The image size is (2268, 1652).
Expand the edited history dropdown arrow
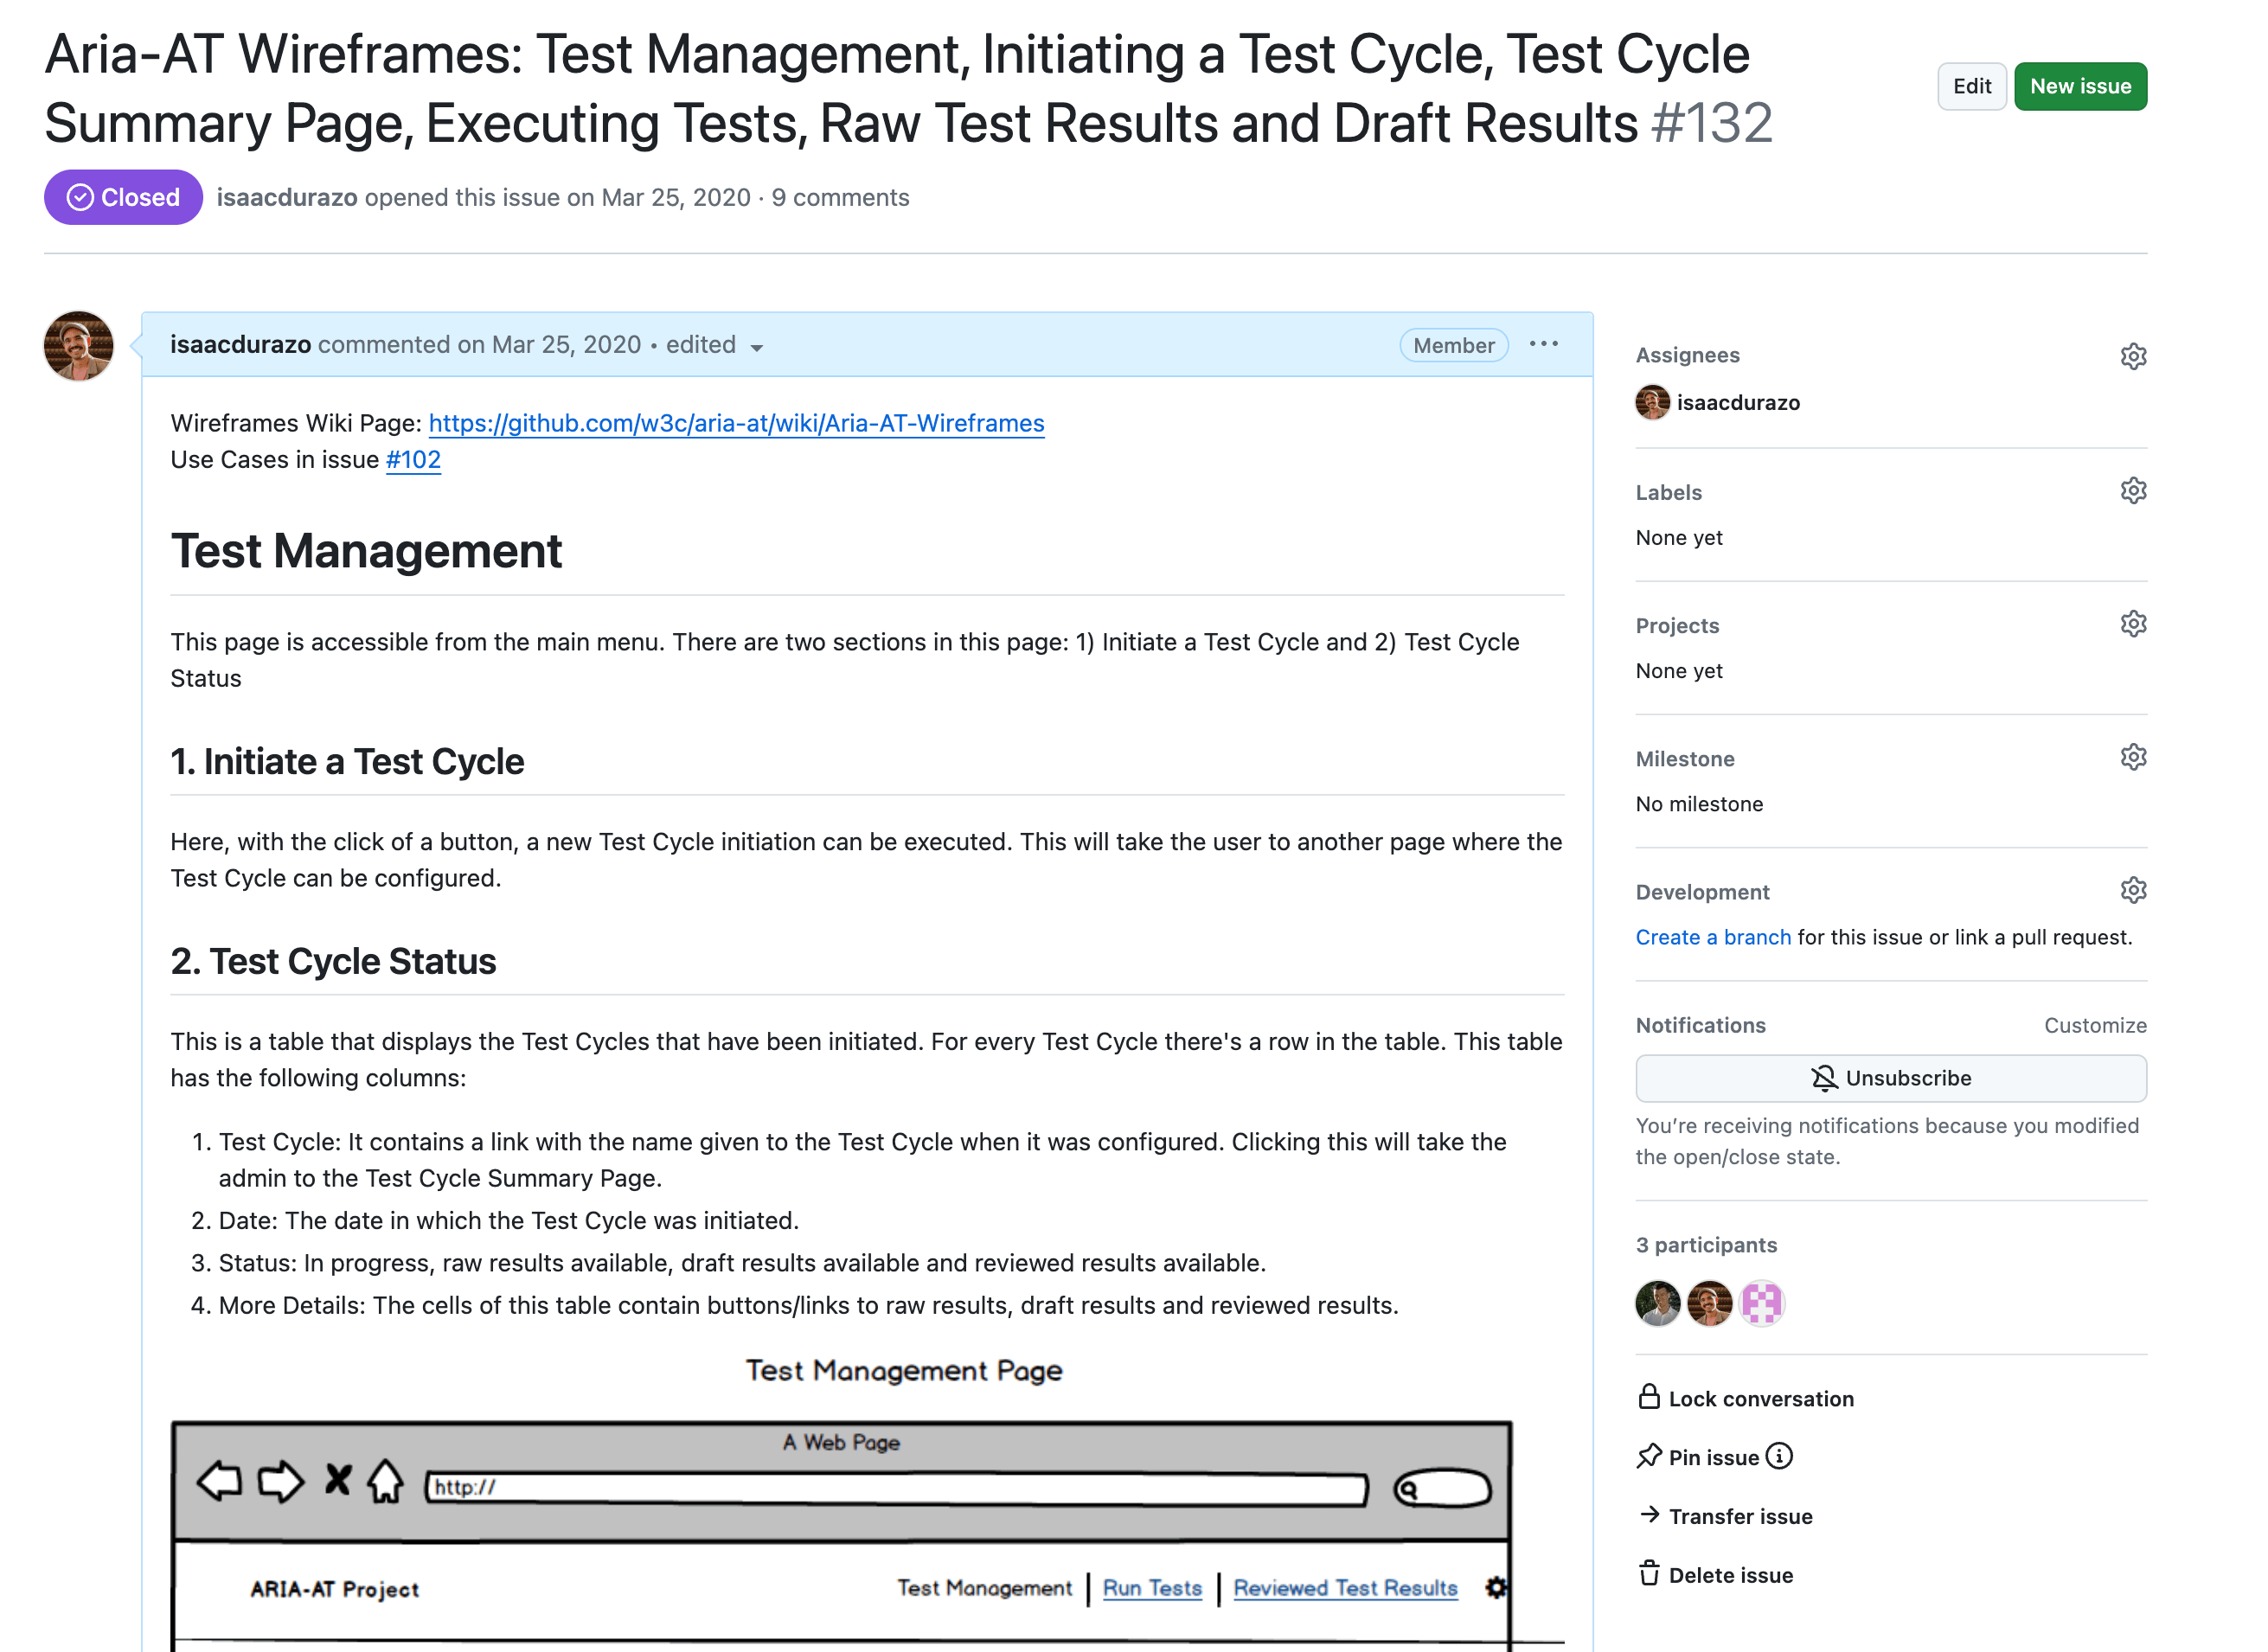(757, 347)
